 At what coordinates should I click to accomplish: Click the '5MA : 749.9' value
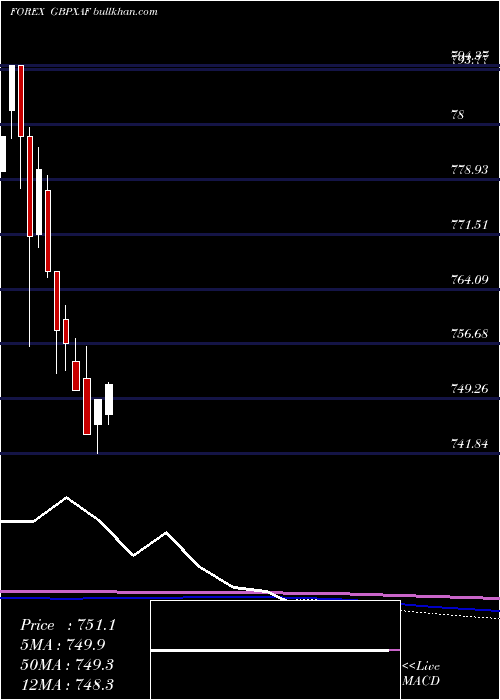[63, 645]
